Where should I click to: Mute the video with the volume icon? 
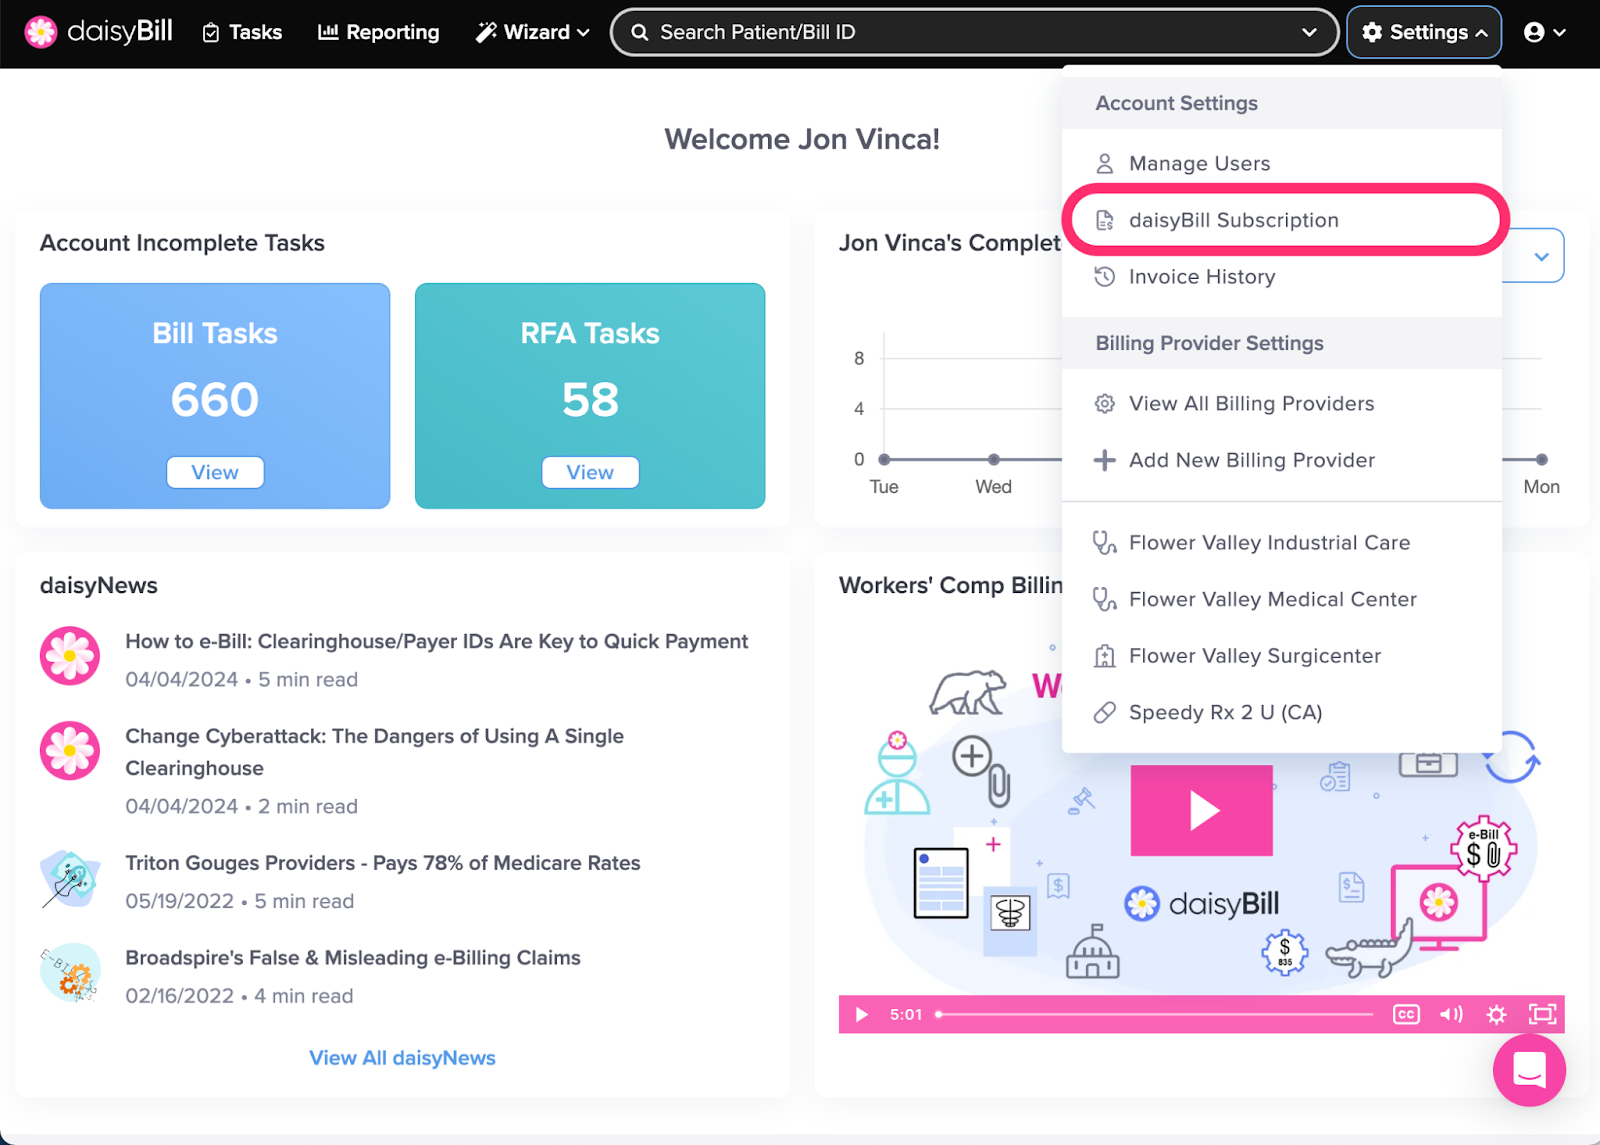[x=1450, y=1015]
